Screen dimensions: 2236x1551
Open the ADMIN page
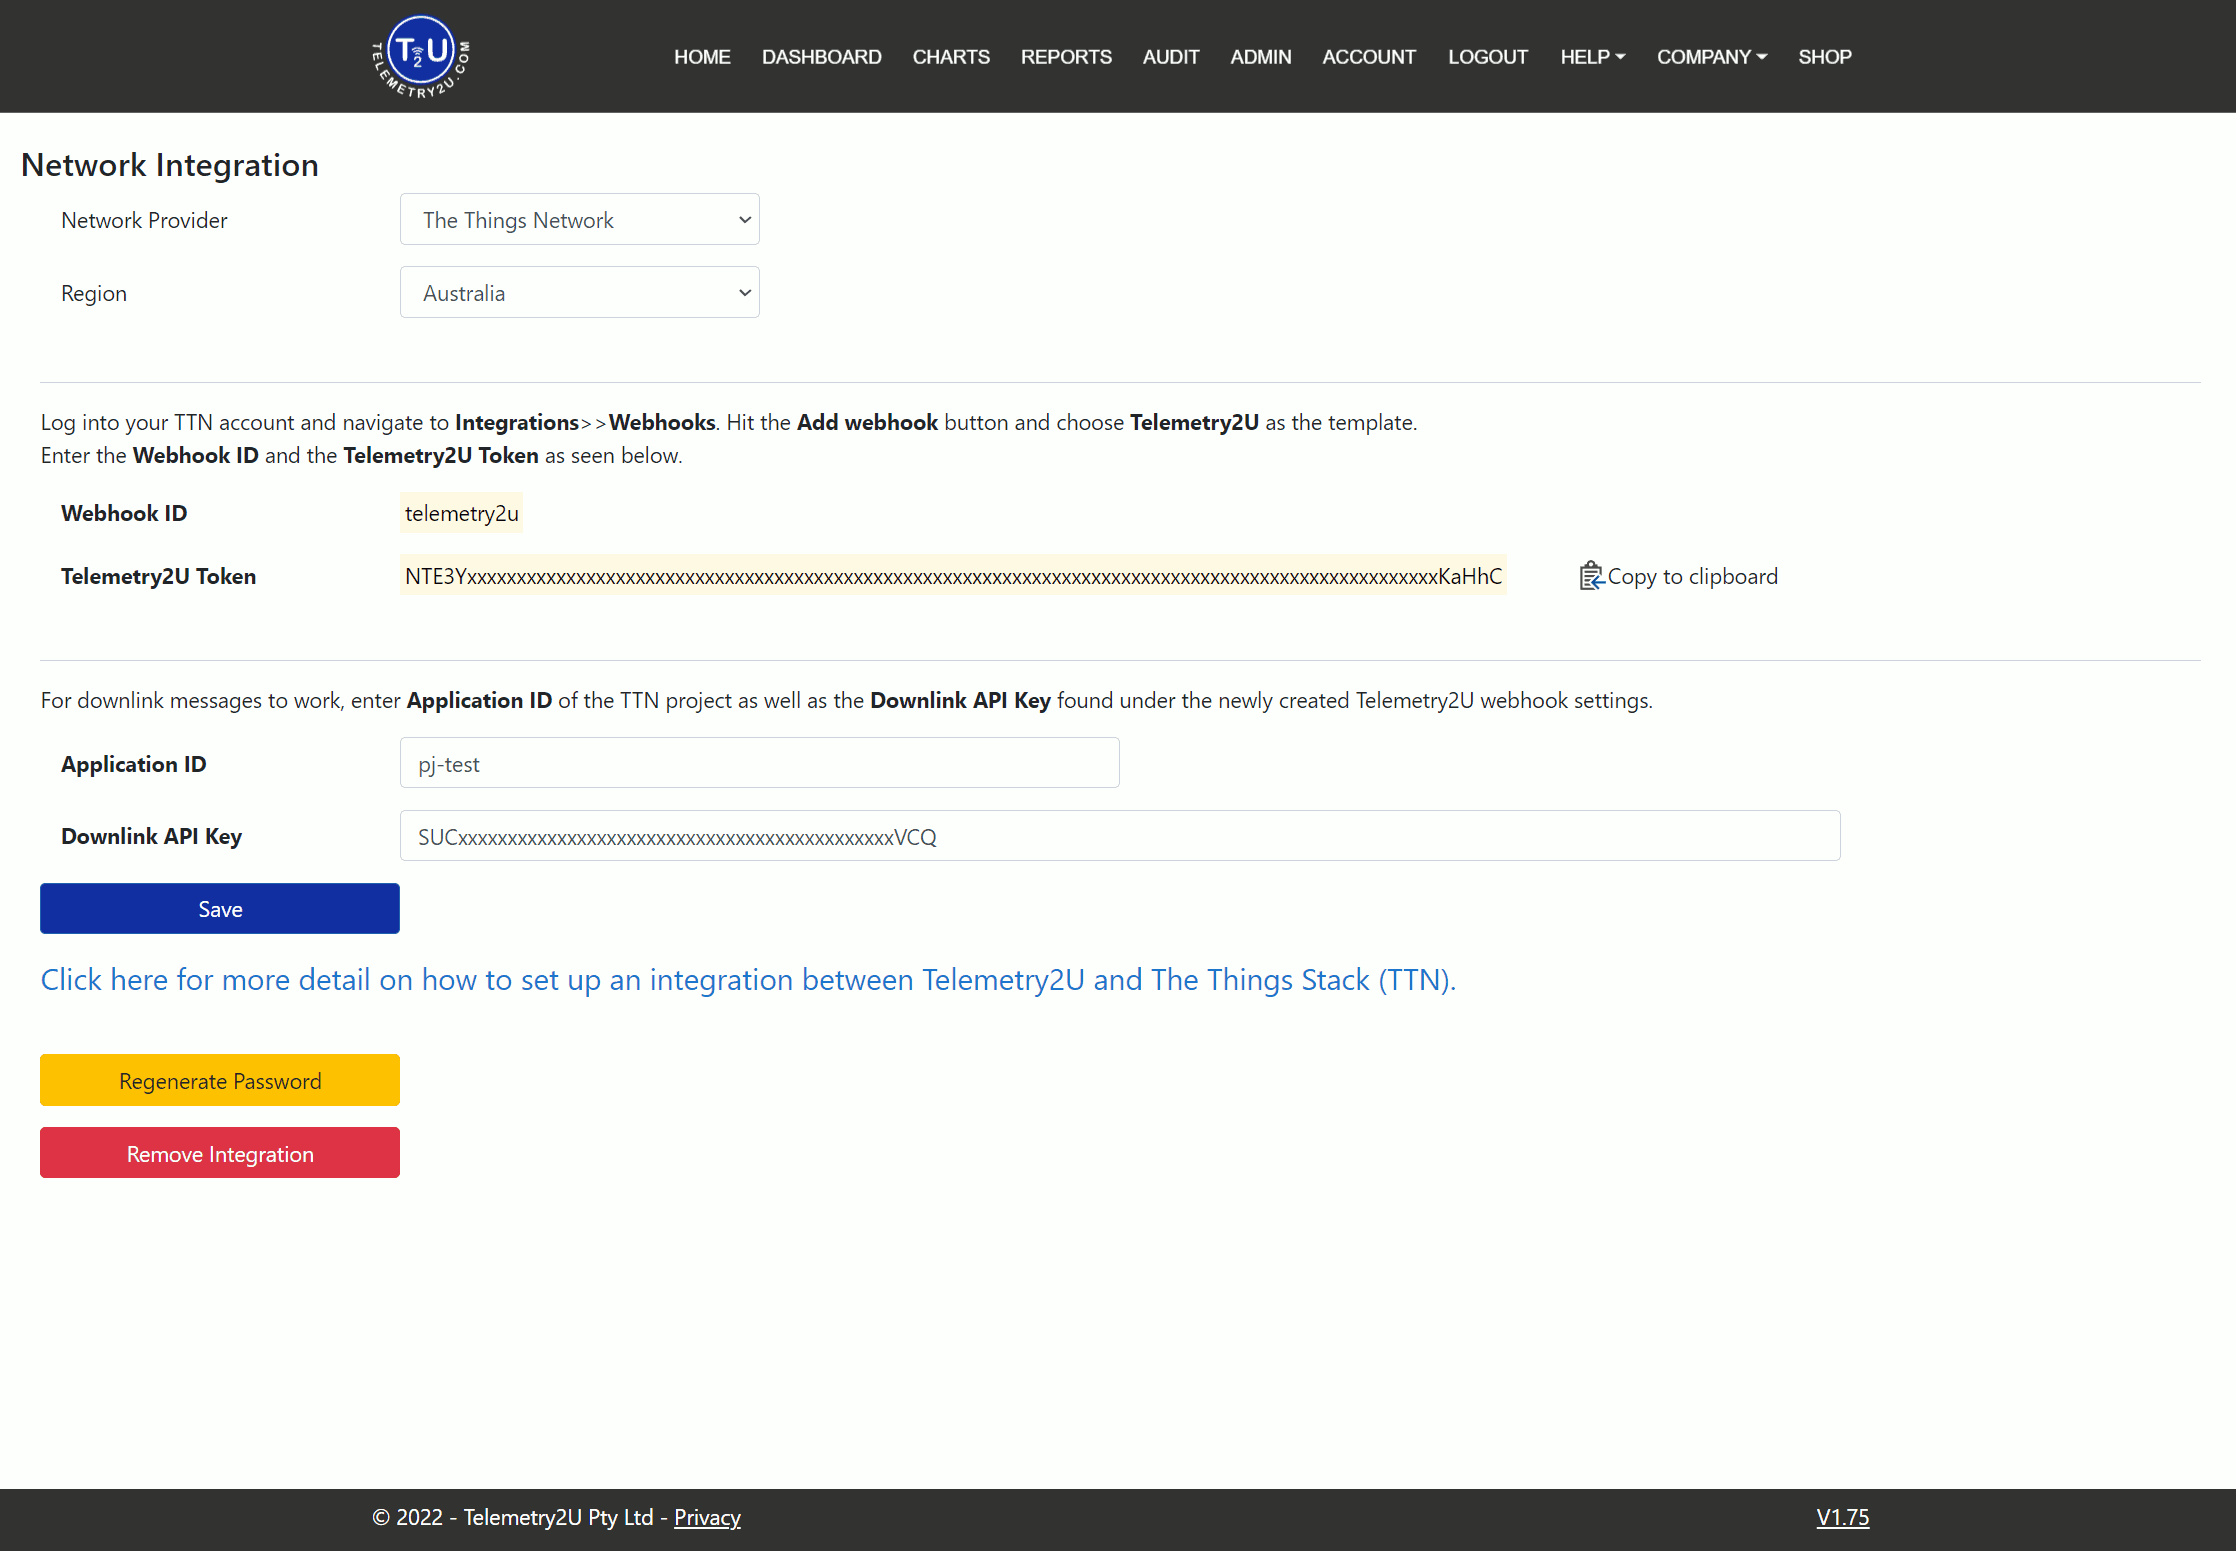point(1261,57)
